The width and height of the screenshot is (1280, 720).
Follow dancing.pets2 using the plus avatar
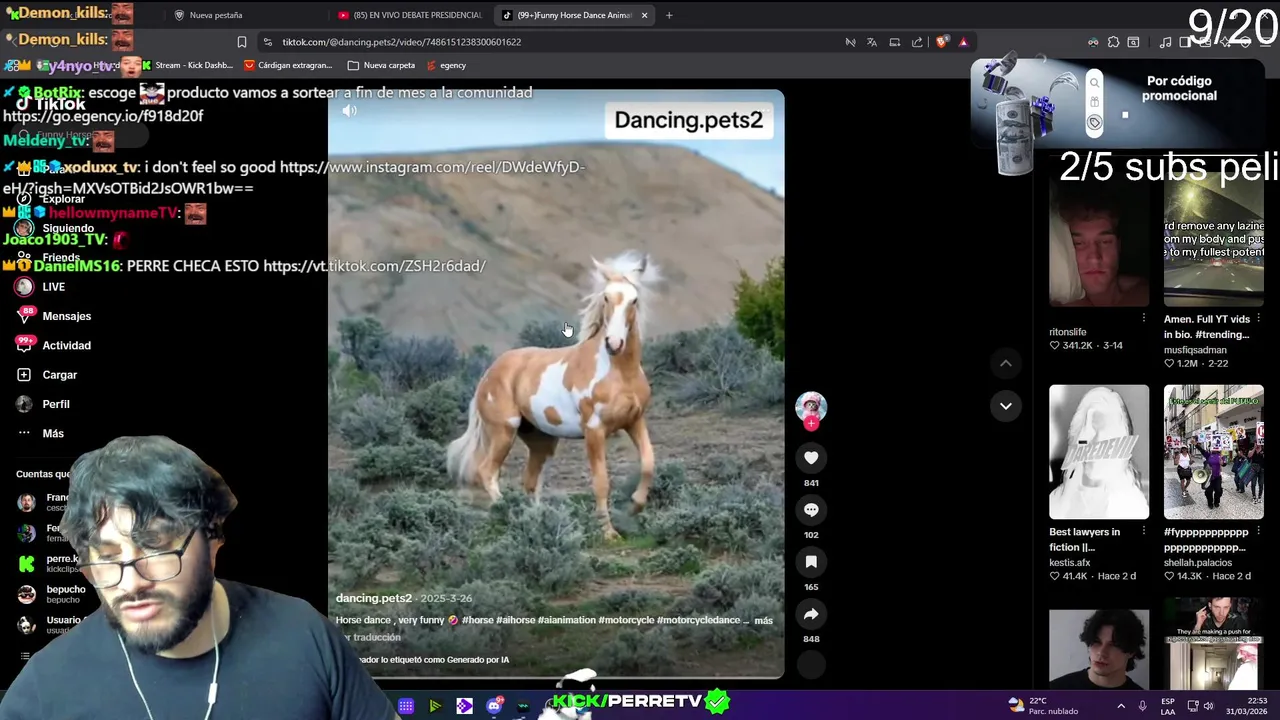click(x=811, y=423)
